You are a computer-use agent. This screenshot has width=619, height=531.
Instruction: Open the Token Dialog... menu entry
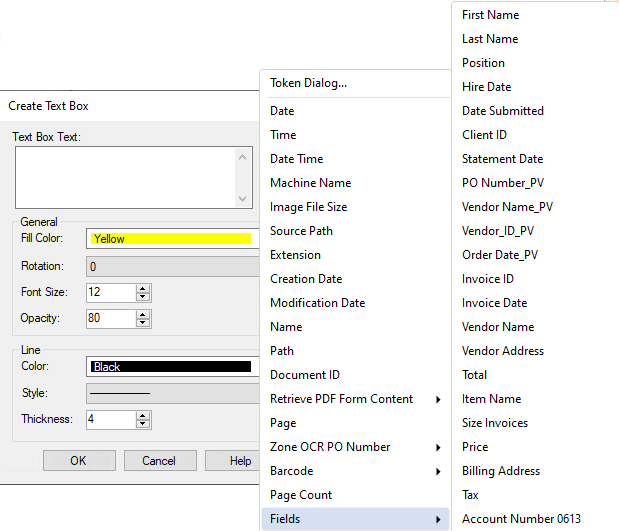pos(355,83)
